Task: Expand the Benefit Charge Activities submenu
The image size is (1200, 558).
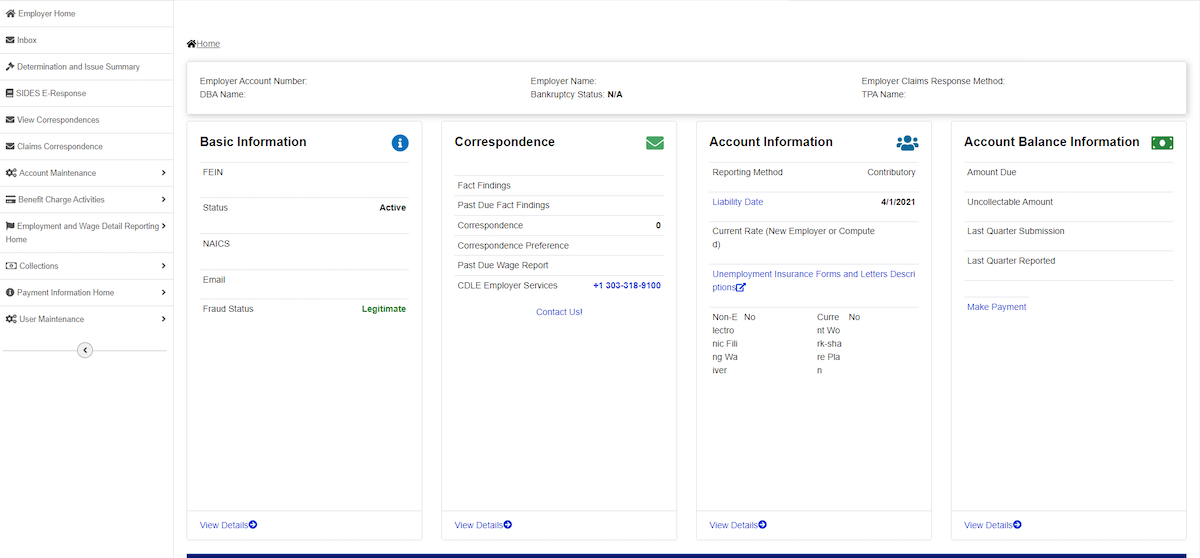Action: point(163,200)
